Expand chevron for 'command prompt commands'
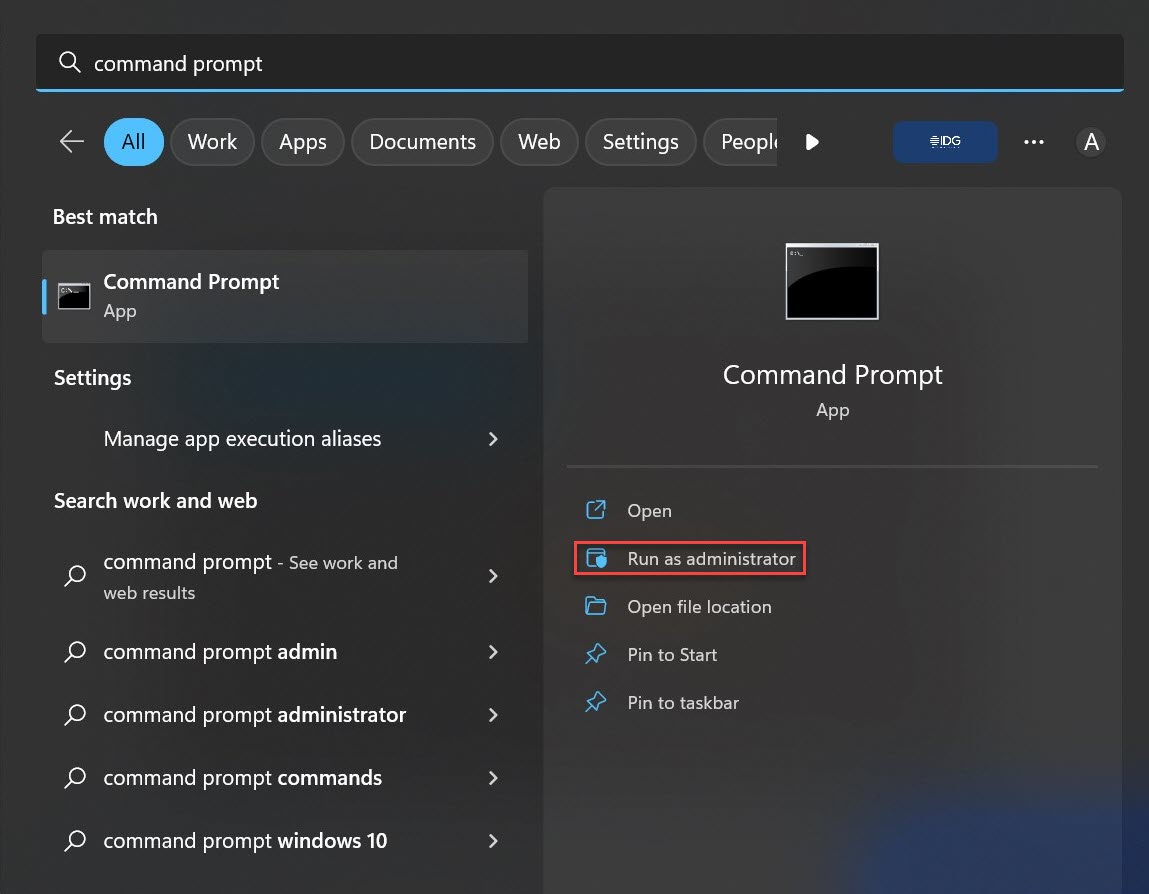The width and height of the screenshot is (1149, 894). pyautogui.click(x=493, y=777)
